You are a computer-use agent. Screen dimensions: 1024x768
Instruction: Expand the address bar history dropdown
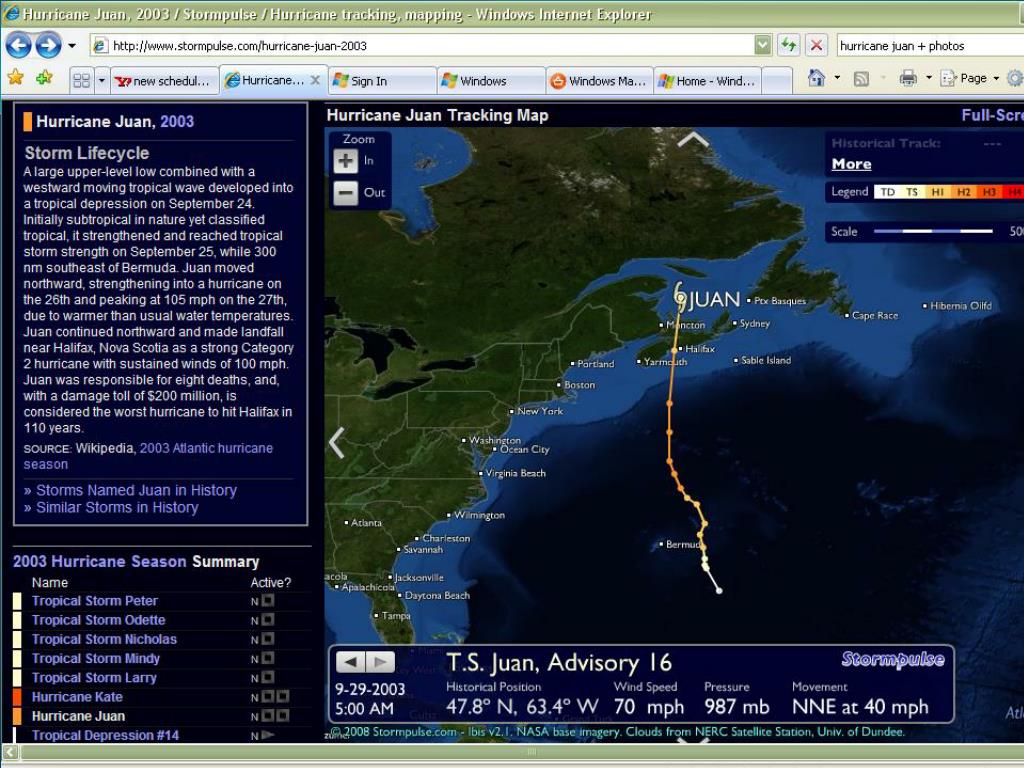tap(762, 45)
